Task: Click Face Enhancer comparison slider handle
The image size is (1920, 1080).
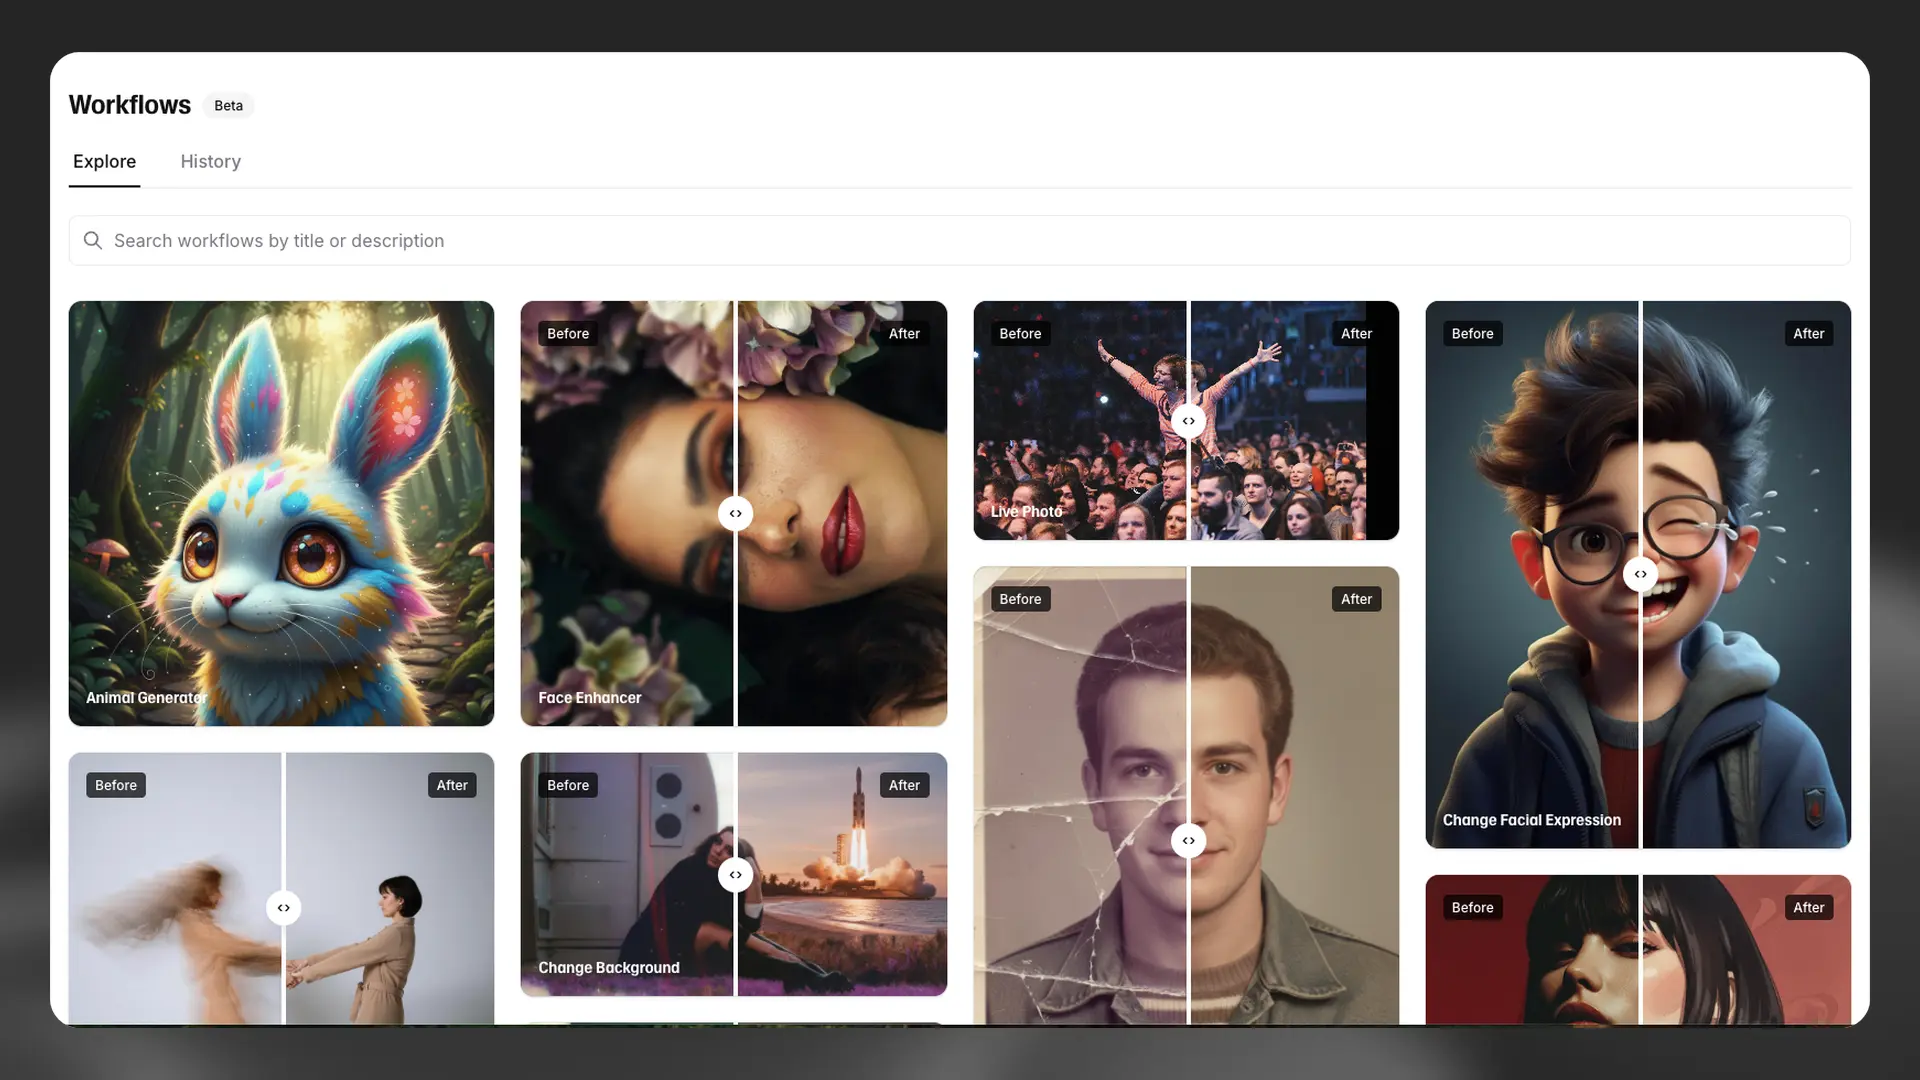Action: pyautogui.click(x=735, y=514)
